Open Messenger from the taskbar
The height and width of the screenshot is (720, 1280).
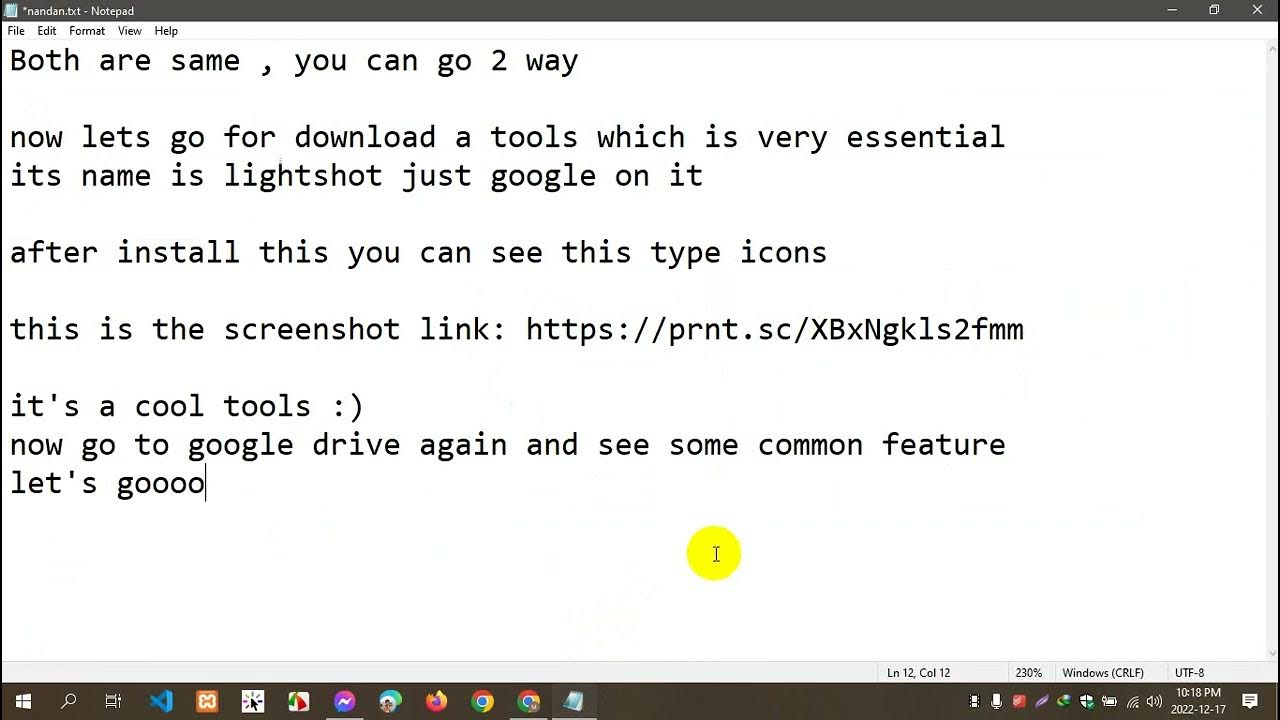tap(344, 702)
